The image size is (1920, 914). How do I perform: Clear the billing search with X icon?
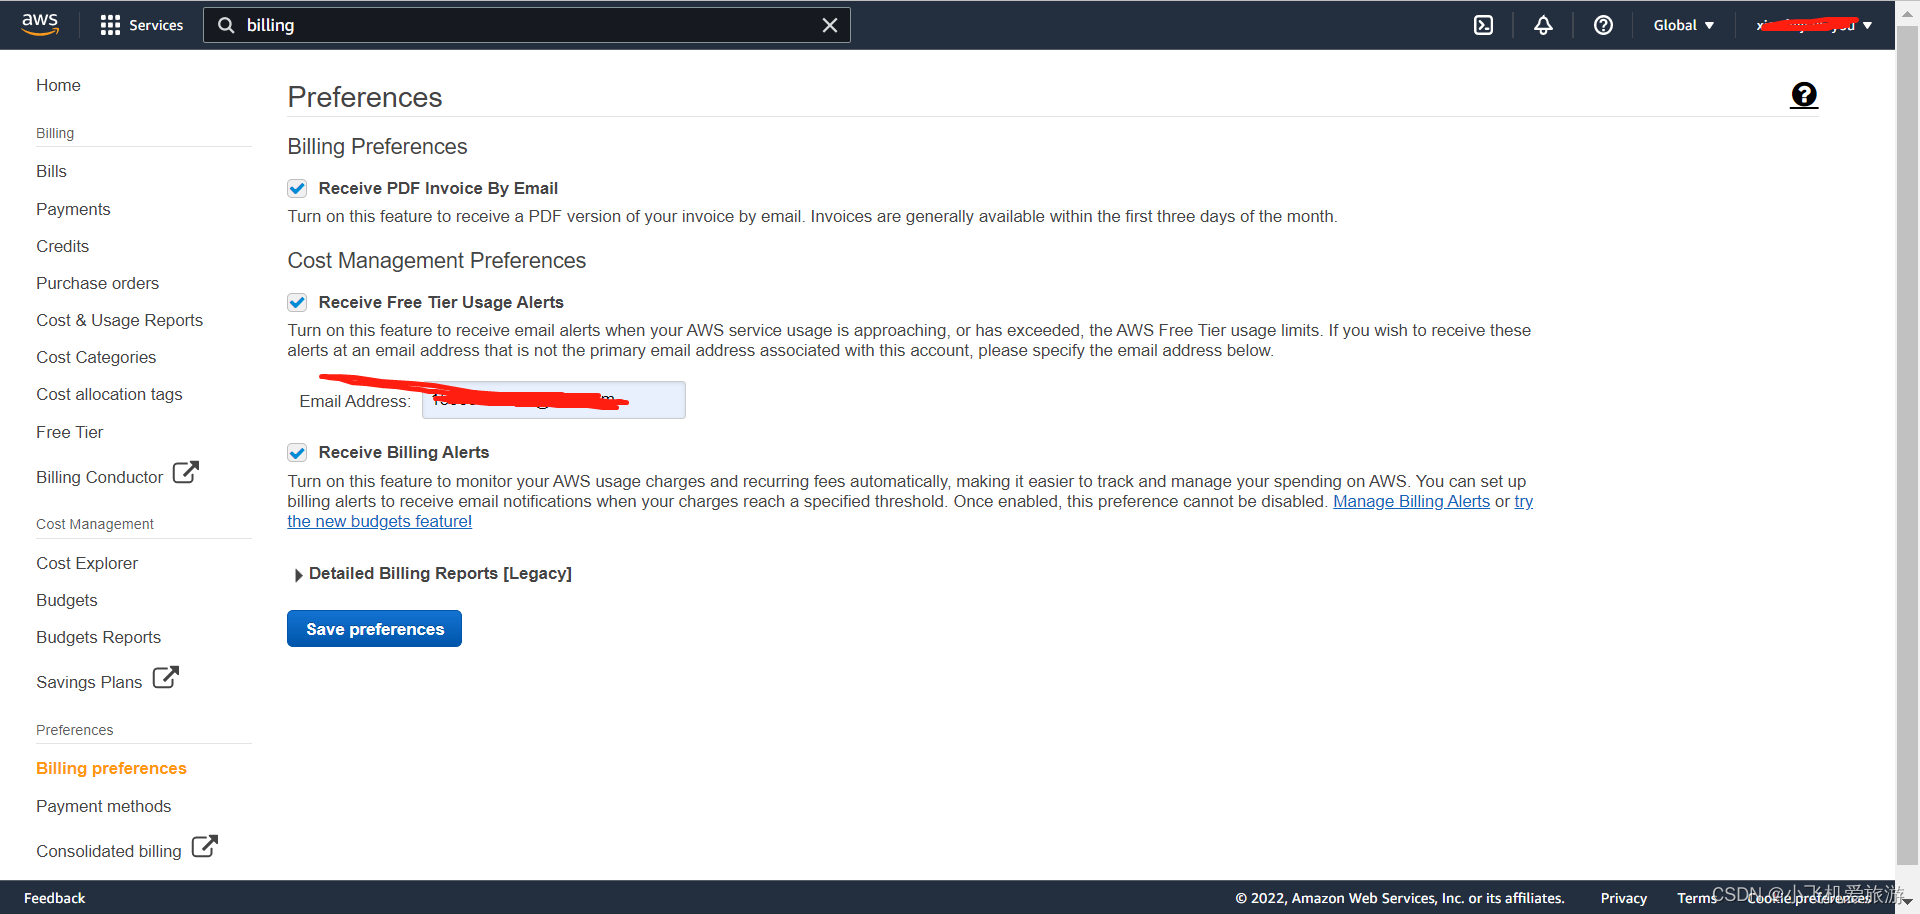click(x=829, y=25)
